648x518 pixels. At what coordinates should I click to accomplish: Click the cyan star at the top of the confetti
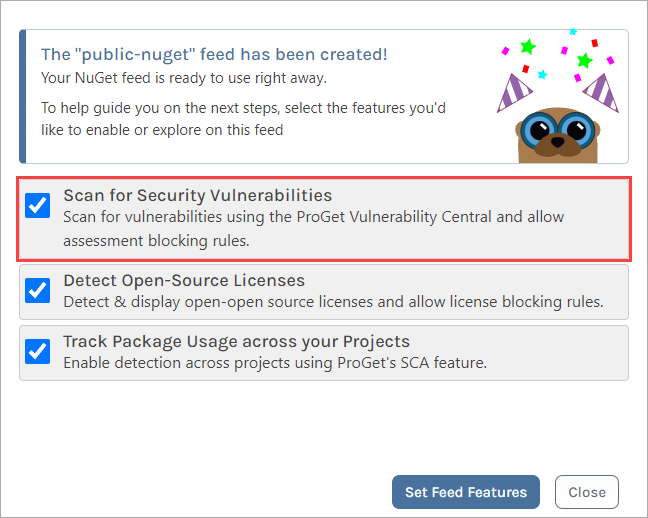coord(572,32)
